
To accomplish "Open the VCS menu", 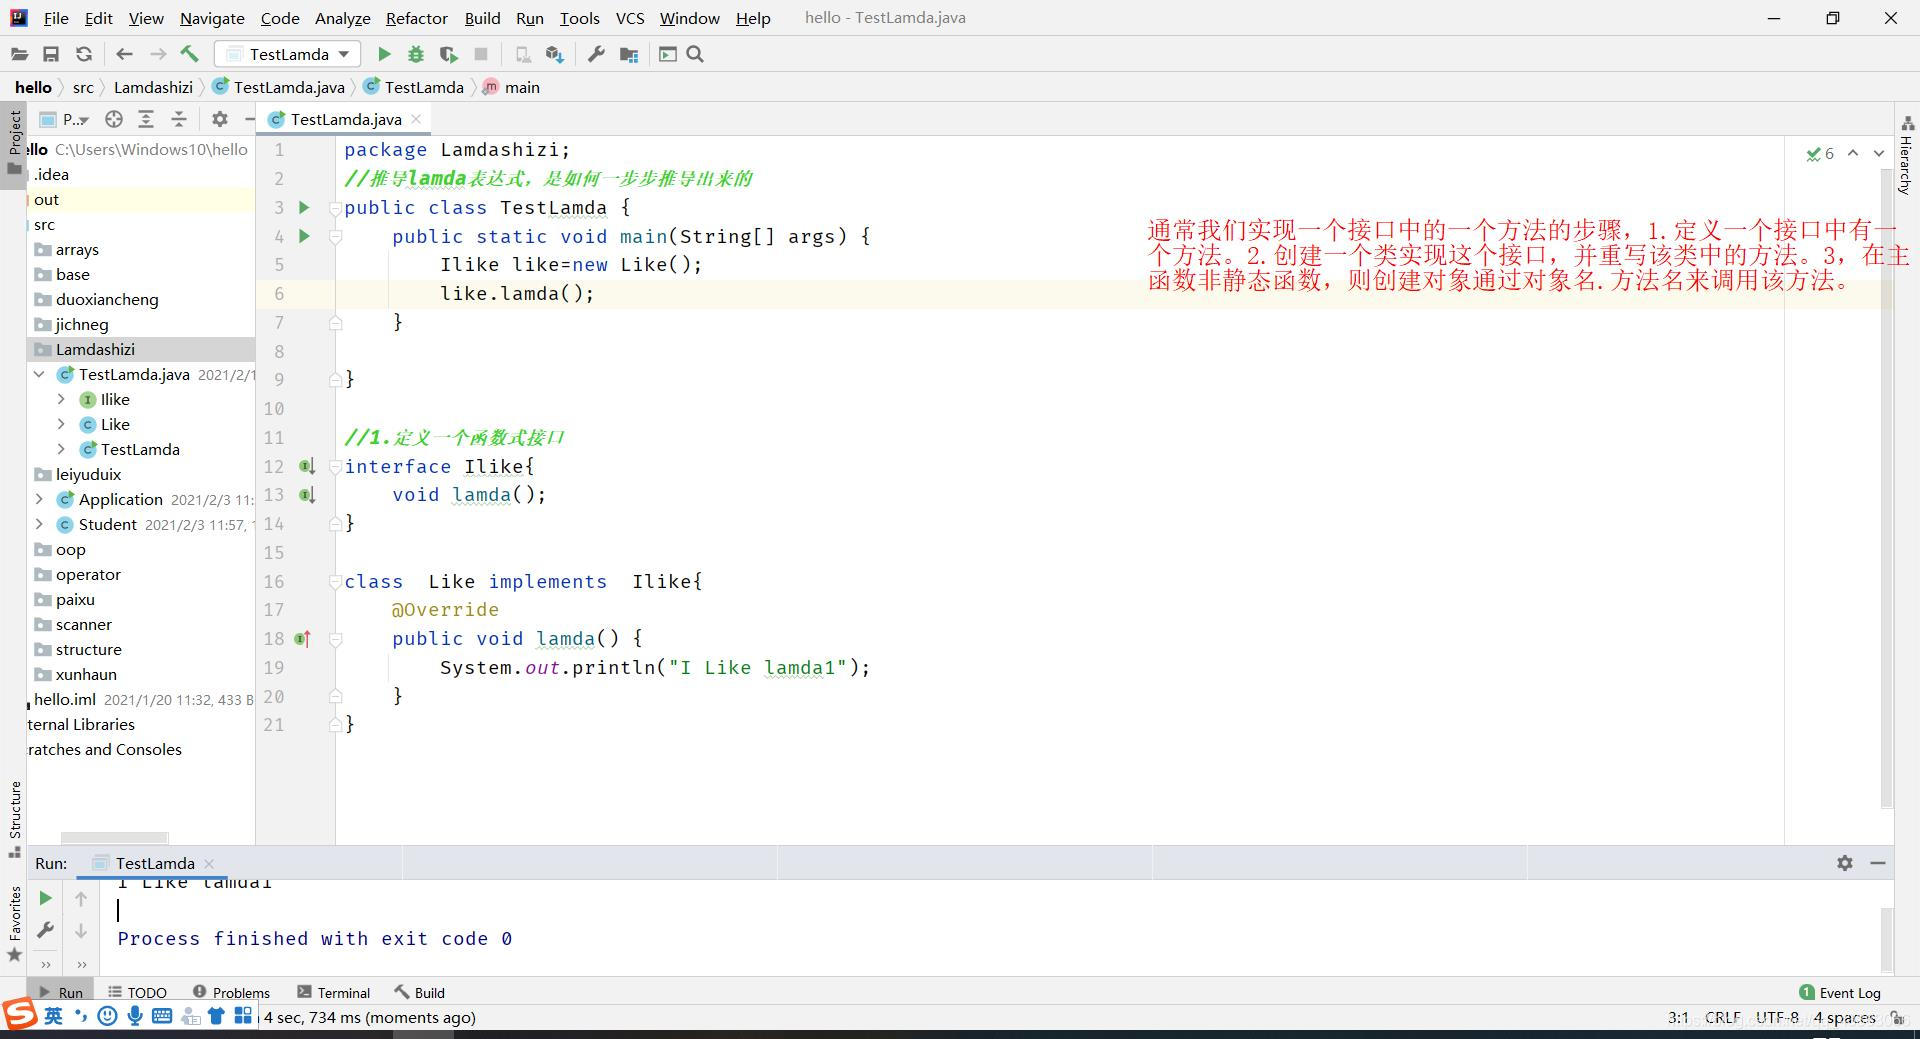I will pyautogui.click(x=630, y=18).
